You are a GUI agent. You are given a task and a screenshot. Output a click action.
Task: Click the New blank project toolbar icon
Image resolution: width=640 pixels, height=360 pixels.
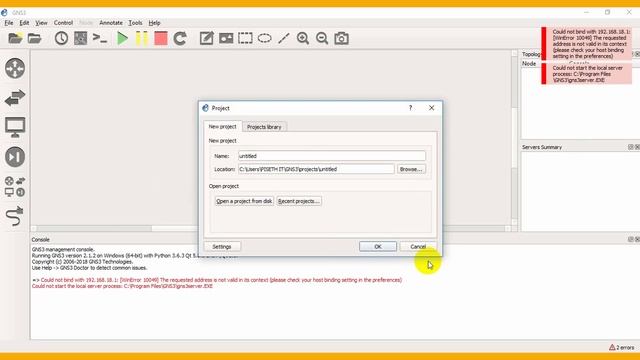tap(15, 38)
